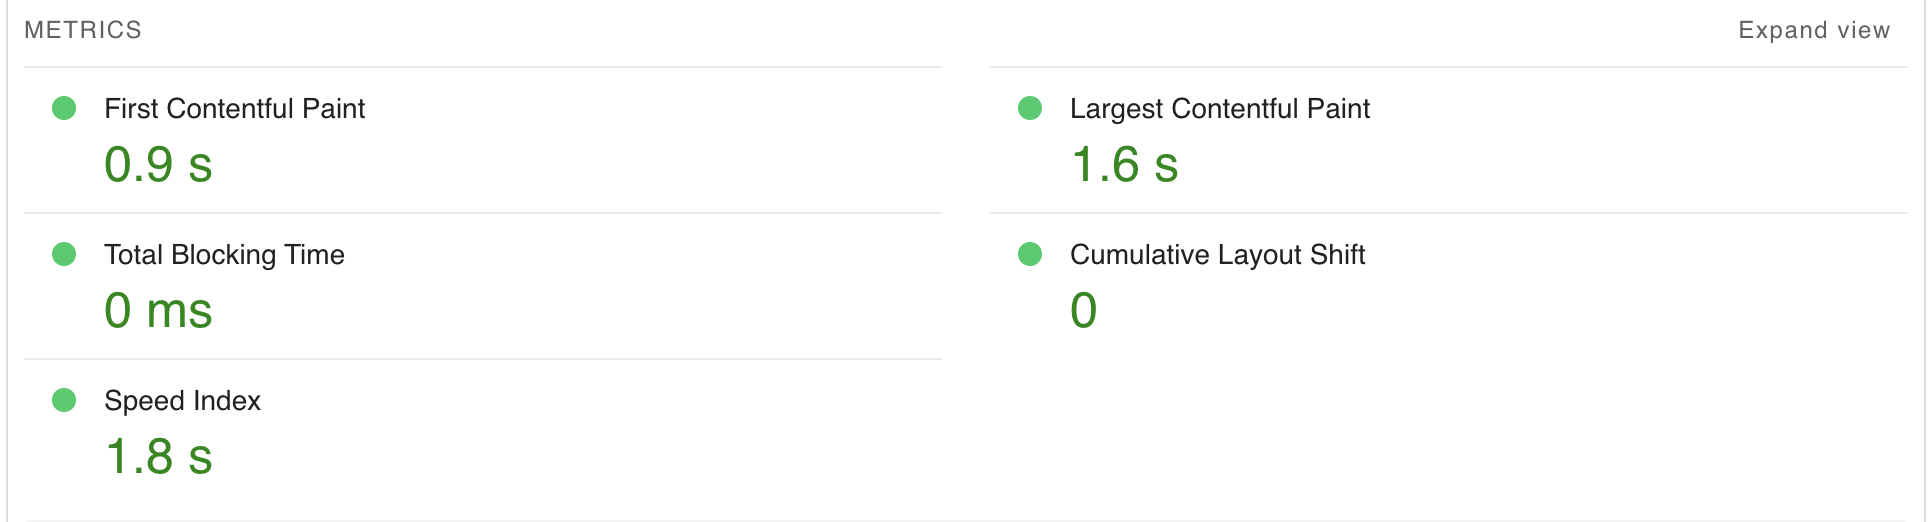Click the s unit after Largest Contentful Paint 1.6

(1166, 168)
